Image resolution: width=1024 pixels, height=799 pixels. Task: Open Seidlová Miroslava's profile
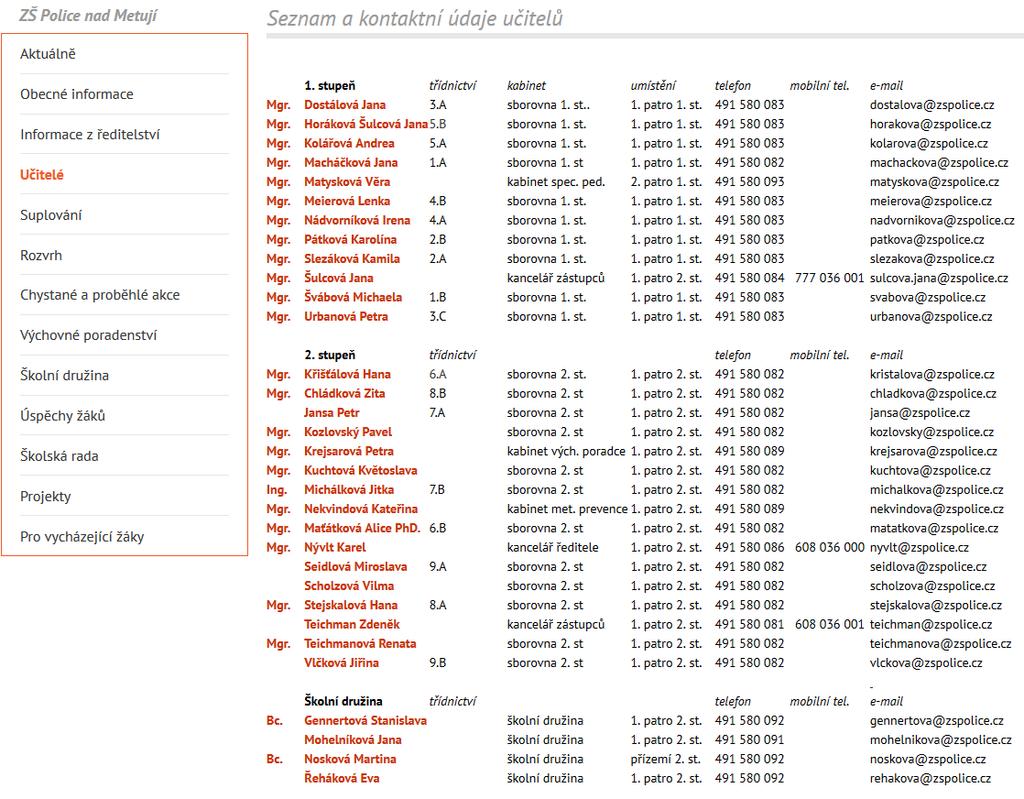click(355, 567)
